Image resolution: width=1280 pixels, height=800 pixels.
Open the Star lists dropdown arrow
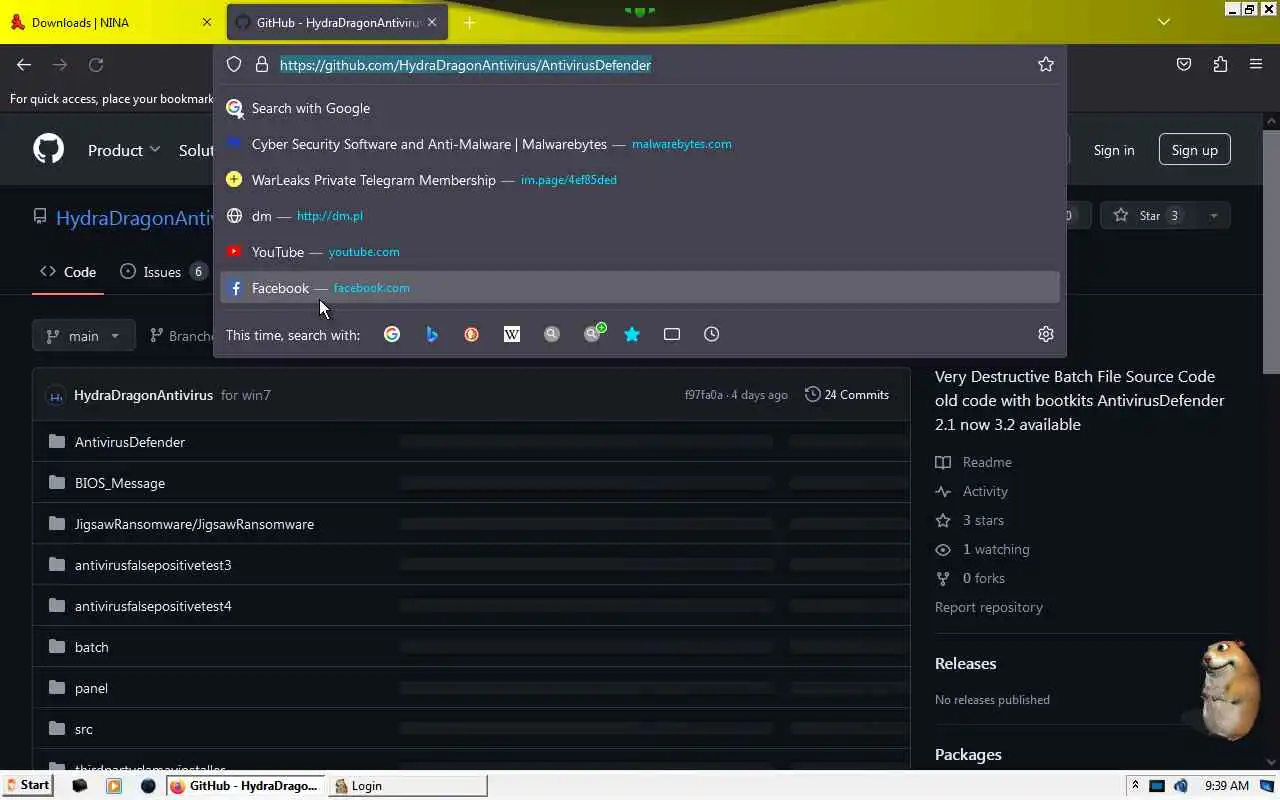1214,216
